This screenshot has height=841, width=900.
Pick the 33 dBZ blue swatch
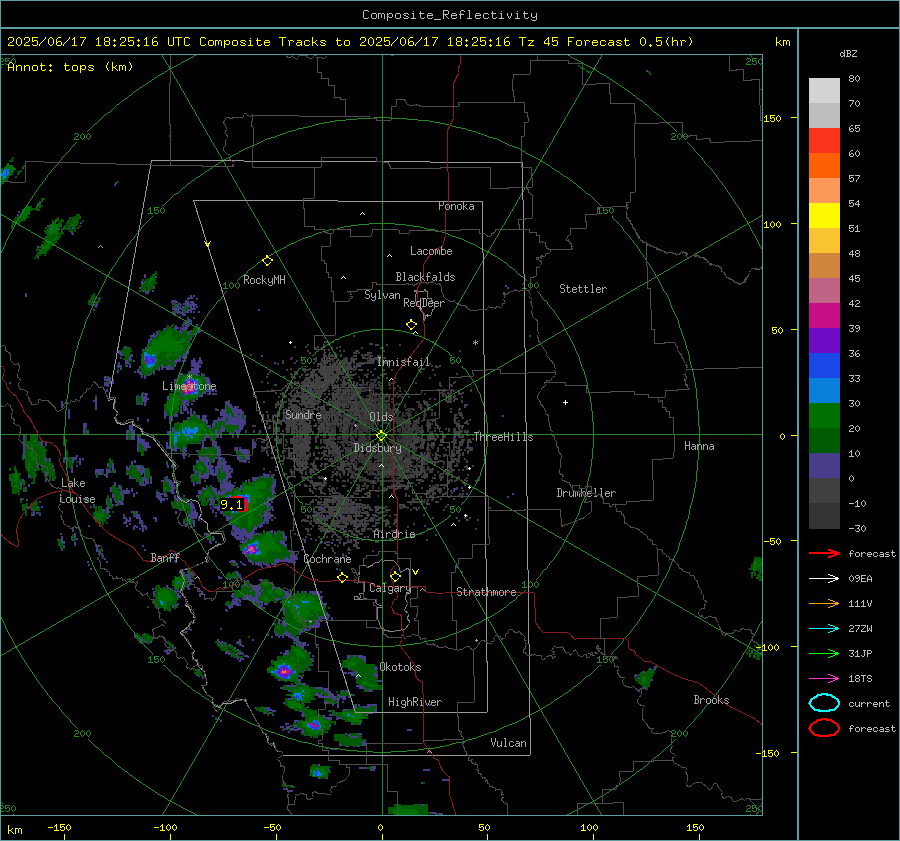tap(824, 365)
